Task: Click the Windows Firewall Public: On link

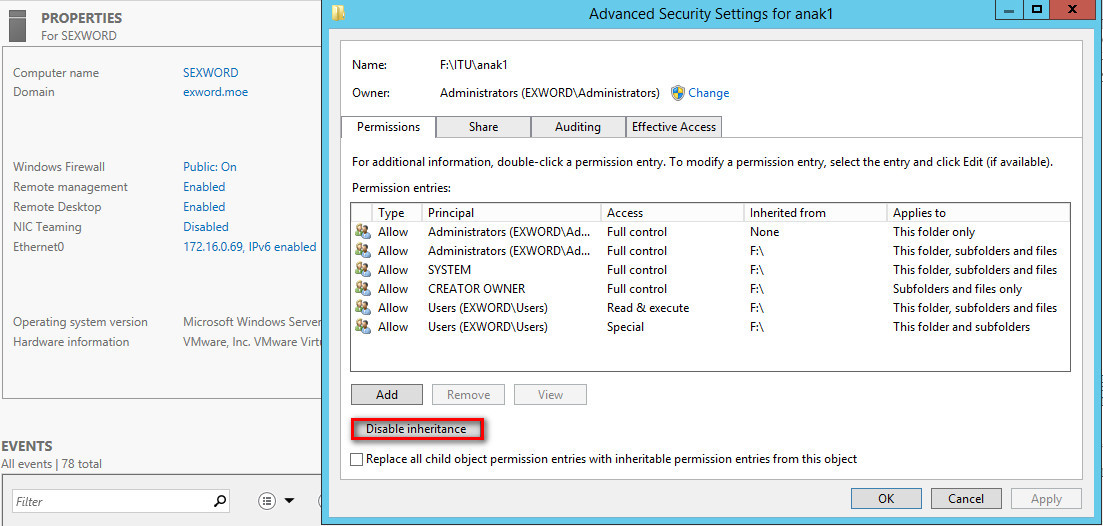Action: [209, 167]
